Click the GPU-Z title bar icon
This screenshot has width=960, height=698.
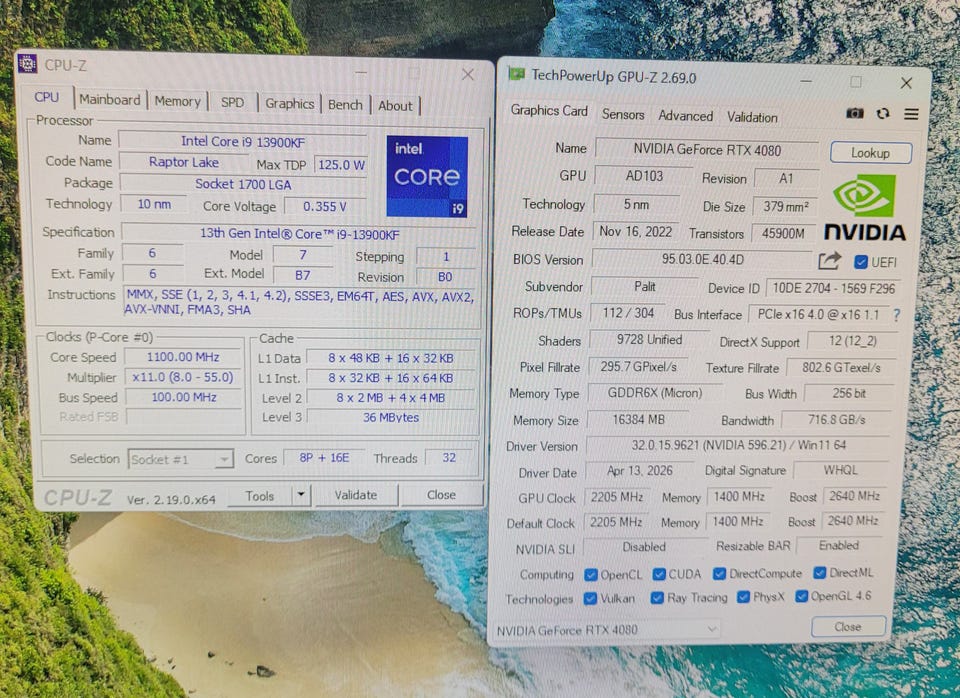coord(516,75)
